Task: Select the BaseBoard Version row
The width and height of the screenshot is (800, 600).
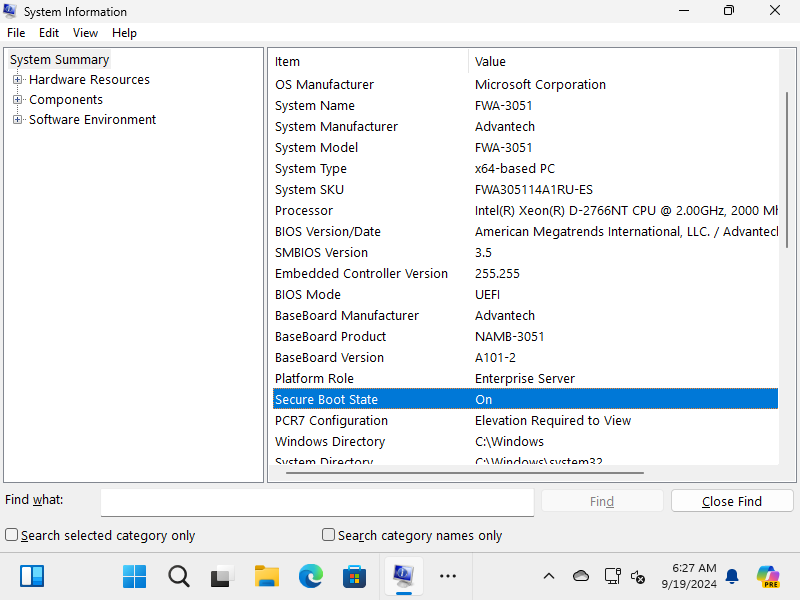Action: 526,357
